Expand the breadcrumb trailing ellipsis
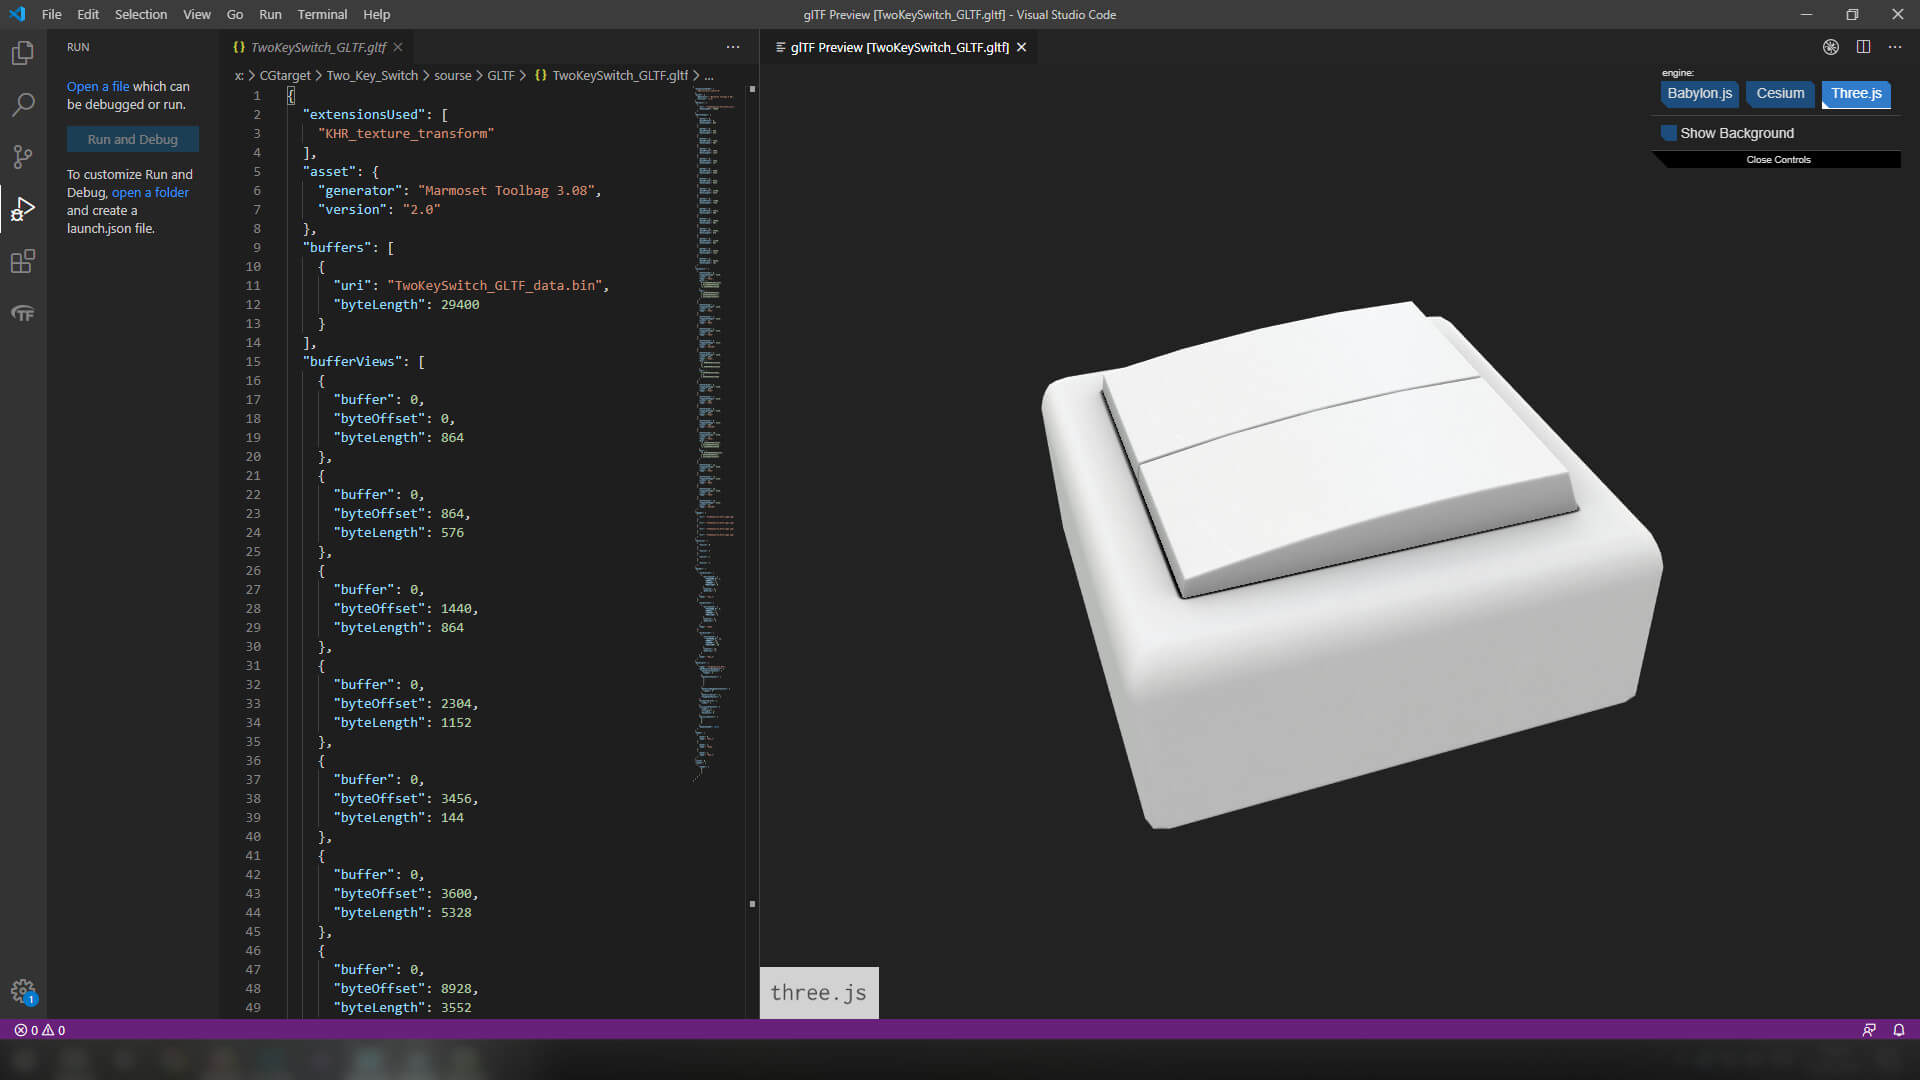 tap(709, 76)
